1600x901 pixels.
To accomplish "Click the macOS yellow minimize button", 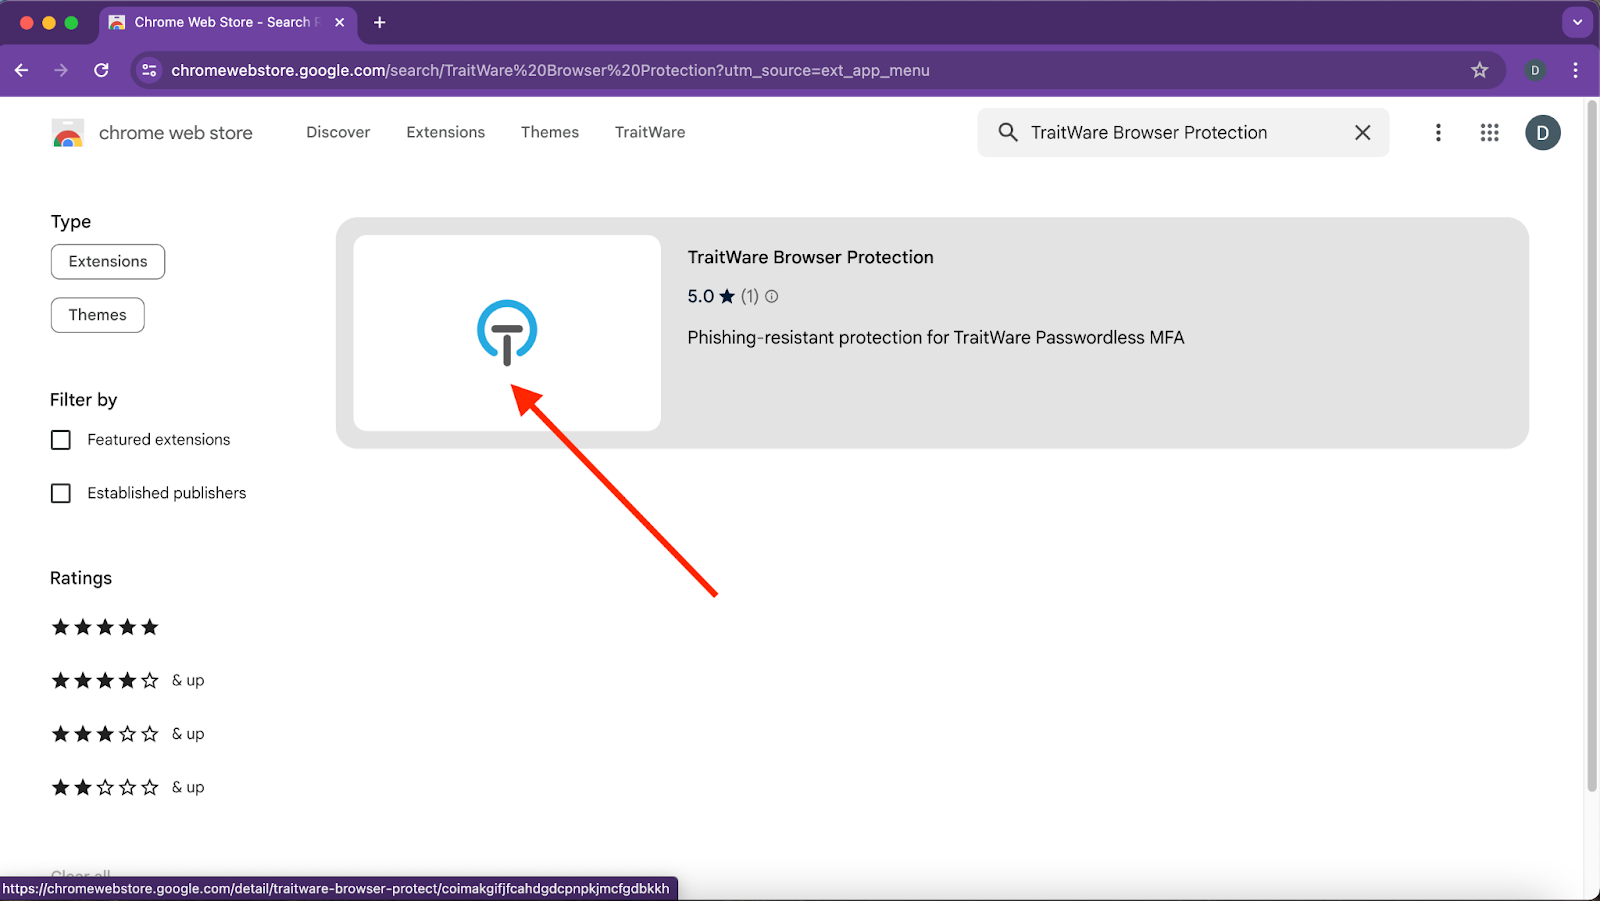I will pos(49,22).
